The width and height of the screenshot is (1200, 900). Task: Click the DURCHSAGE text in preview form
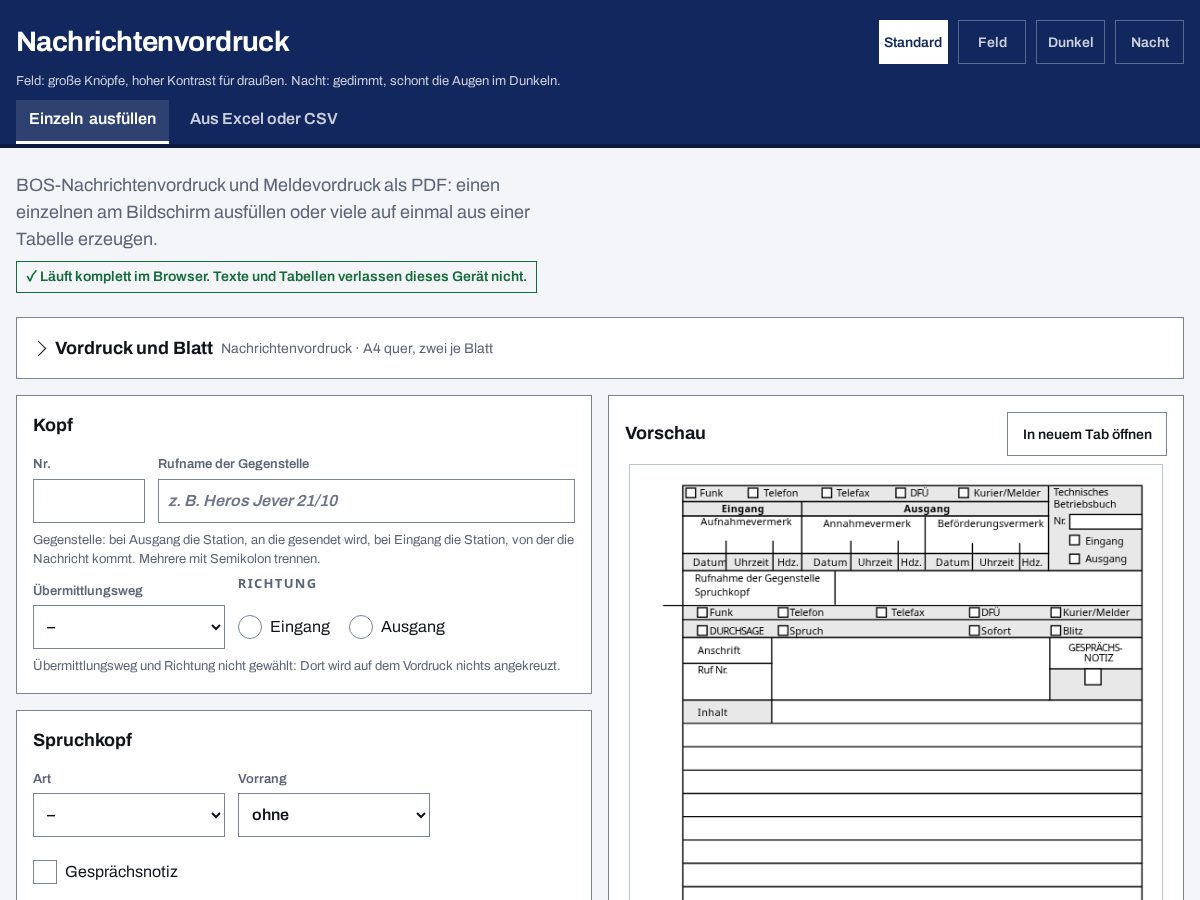coord(736,631)
